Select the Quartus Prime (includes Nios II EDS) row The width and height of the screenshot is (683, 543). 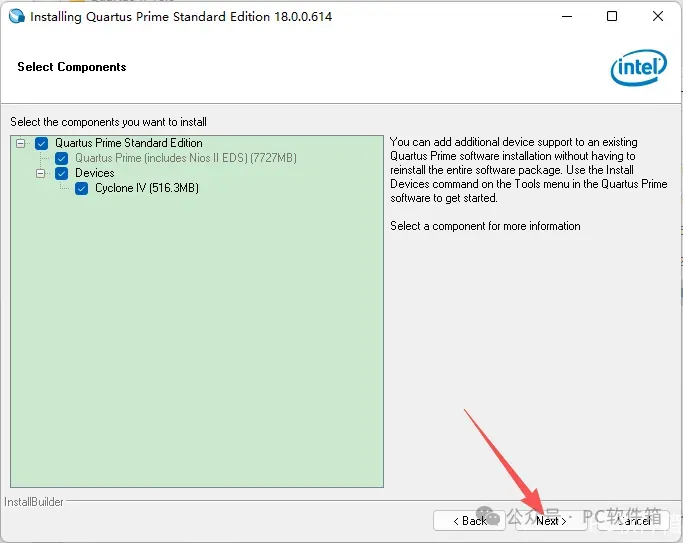[186, 158]
